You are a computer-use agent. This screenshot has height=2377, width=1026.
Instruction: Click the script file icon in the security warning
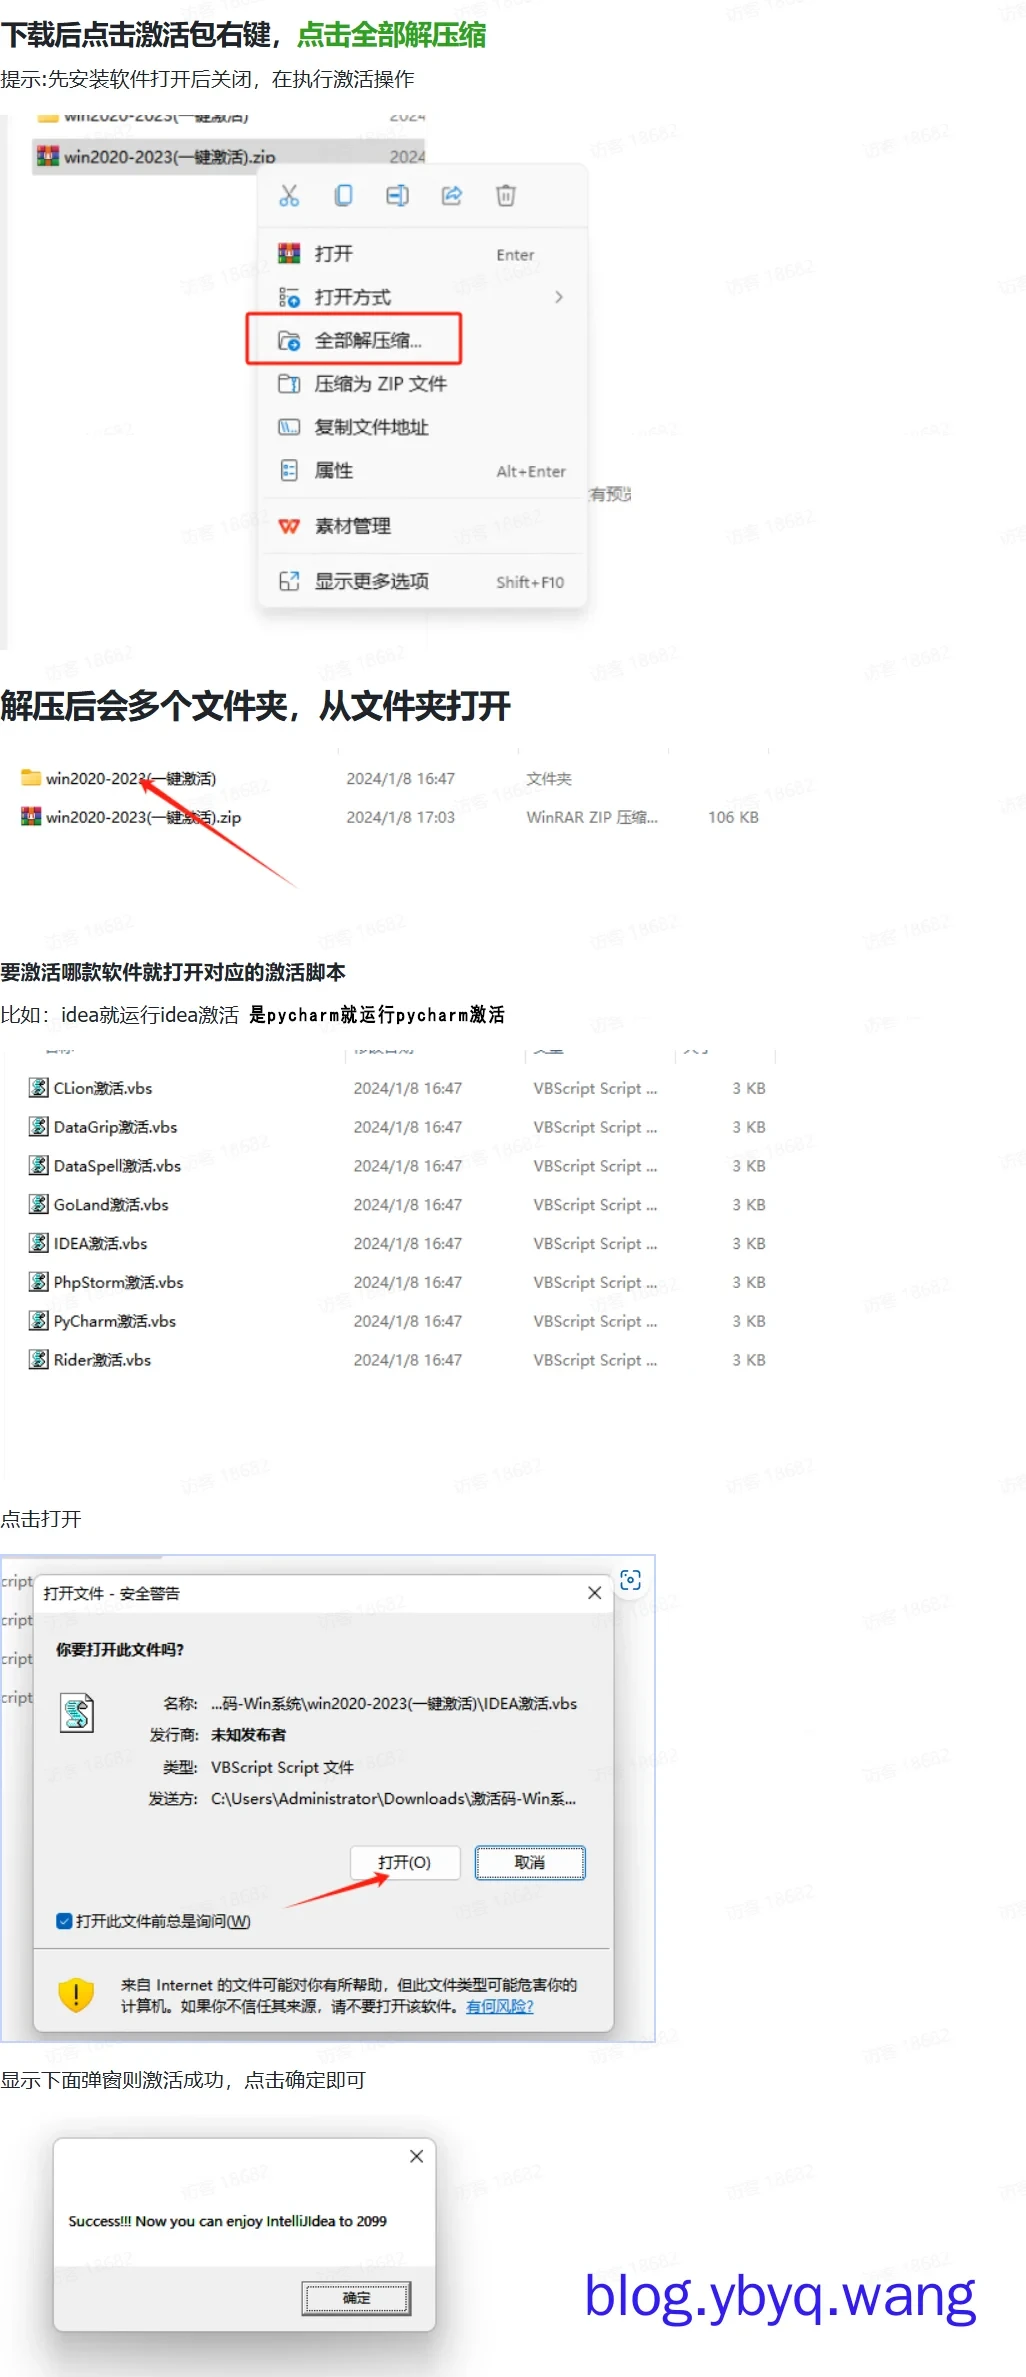point(78,1713)
